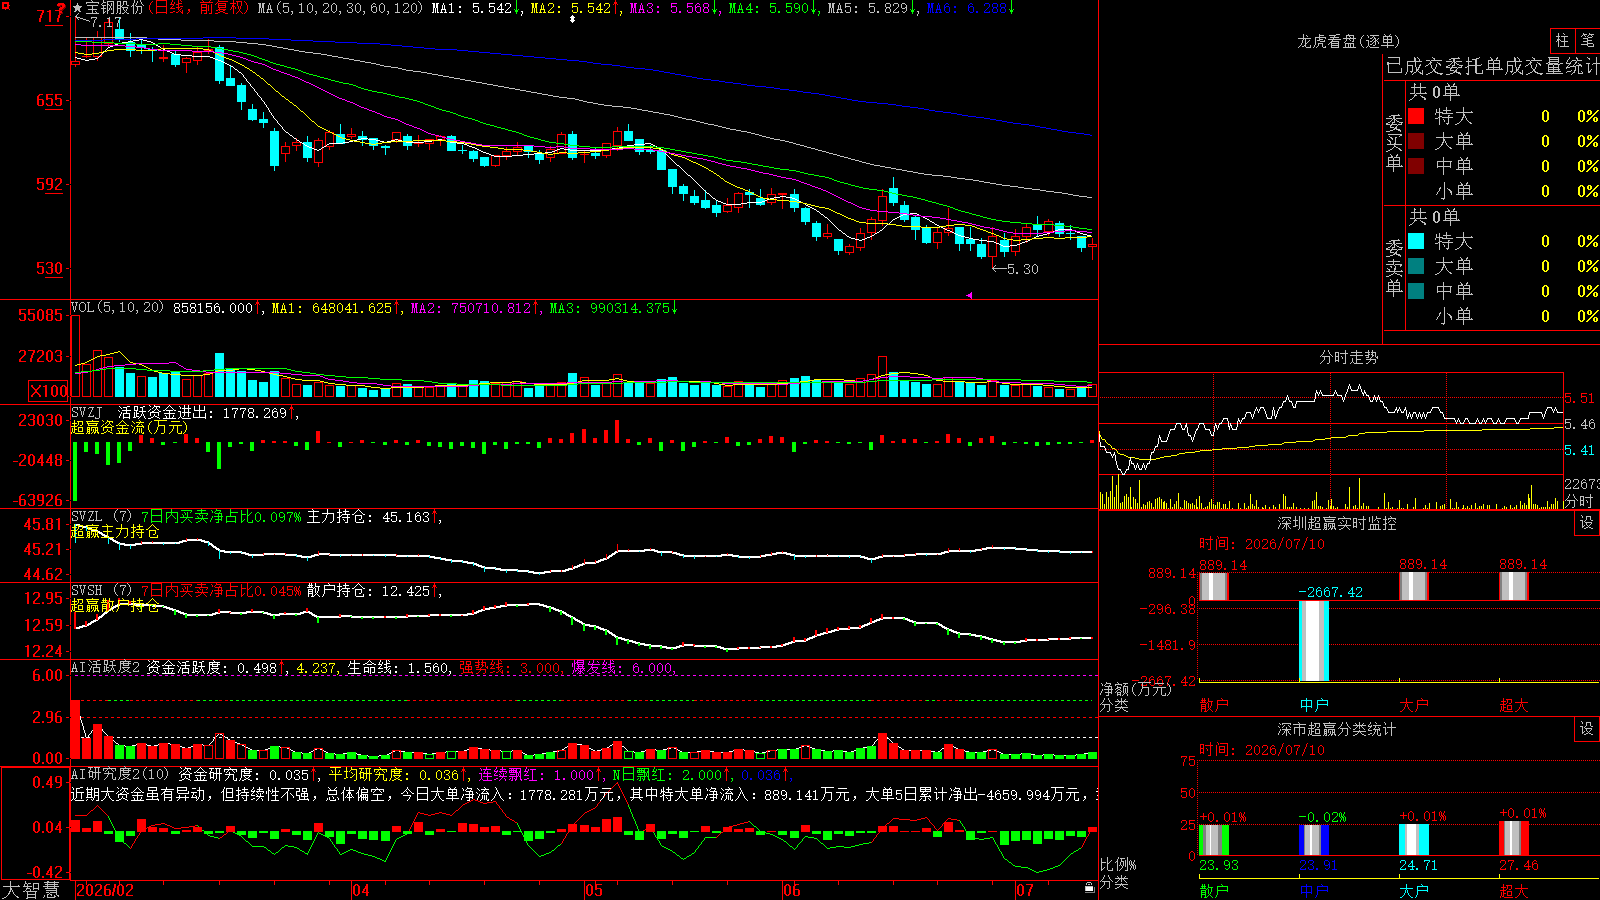Click the dark red 中单 buy-order swatch
Viewport: 1600px width, 900px height.
pos(1416,166)
